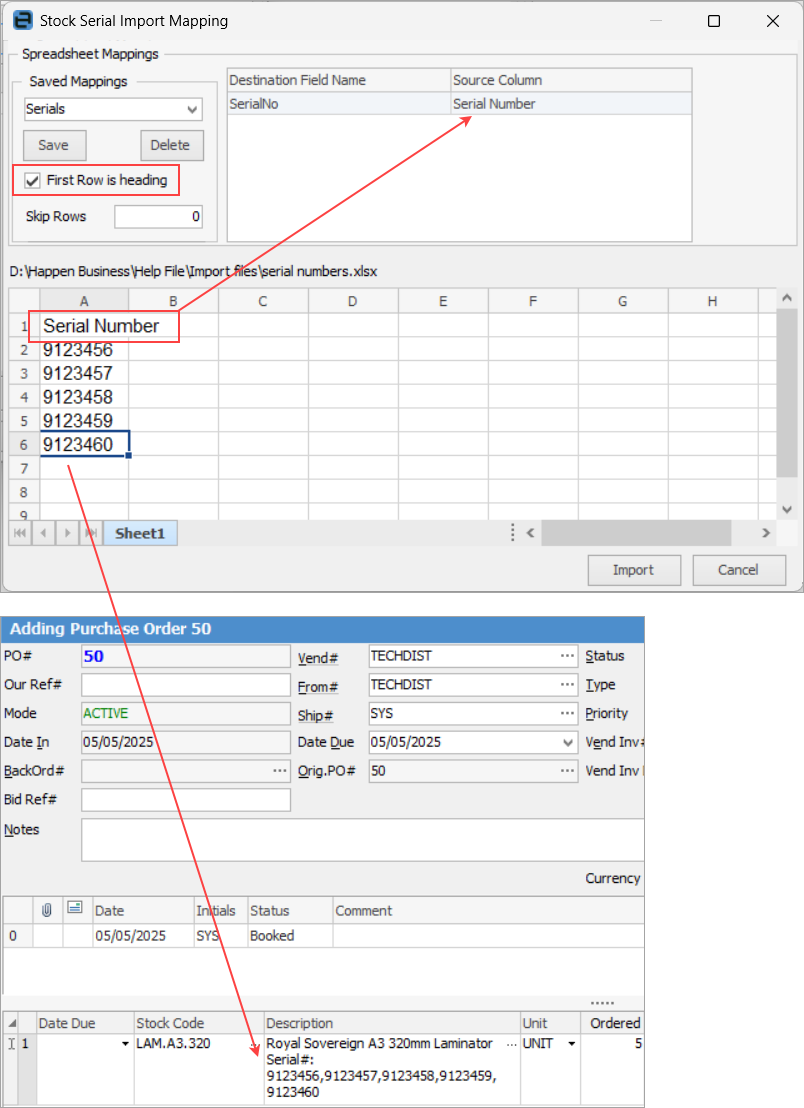Select column C header in spreadsheet
Viewport: 804px width, 1108px height.
tap(263, 301)
